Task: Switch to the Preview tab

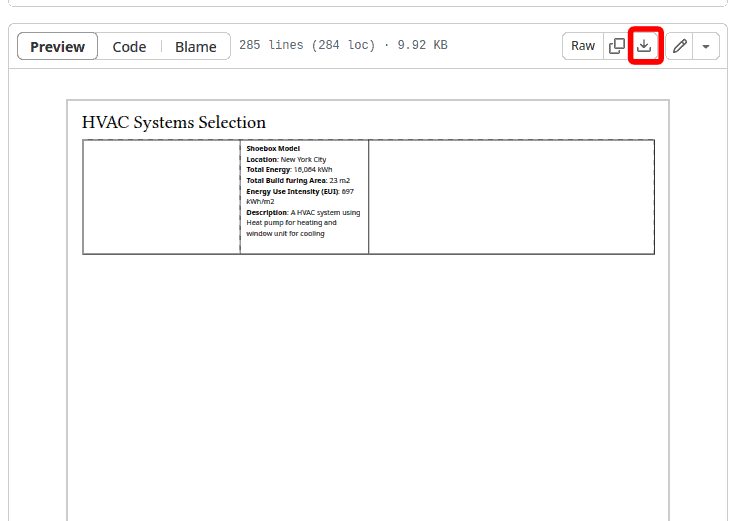Action: (57, 47)
